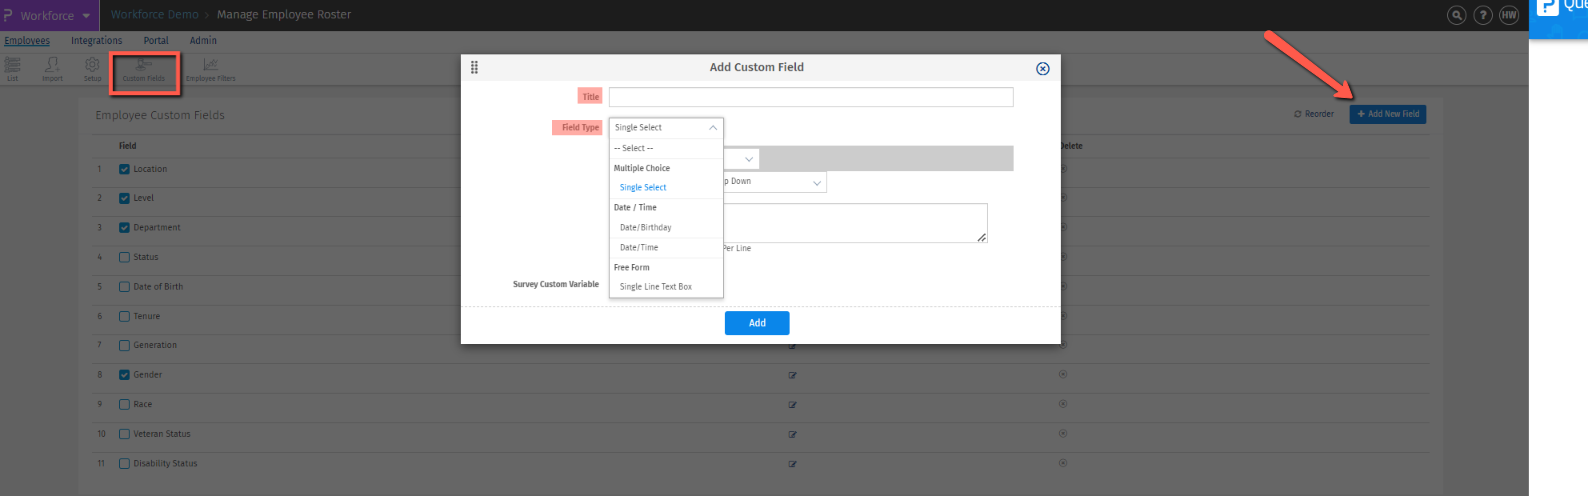
Task: Enable the Status field checkbox
Action: point(124,257)
